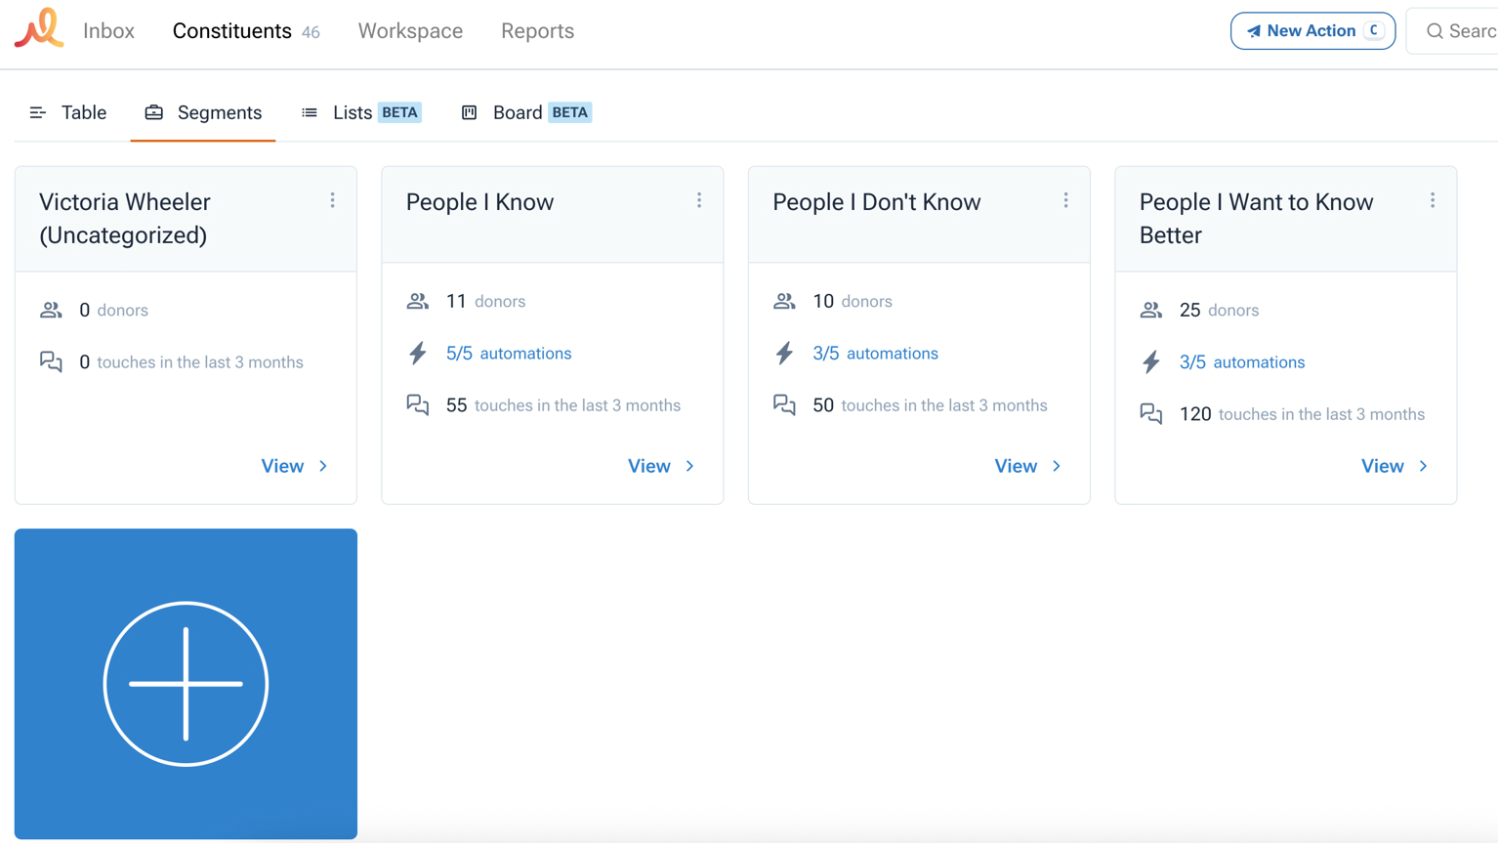The width and height of the screenshot is (1498, 843).
Task: Open the Board beta view
Action: pyautogui.click(x=526, y=112)
